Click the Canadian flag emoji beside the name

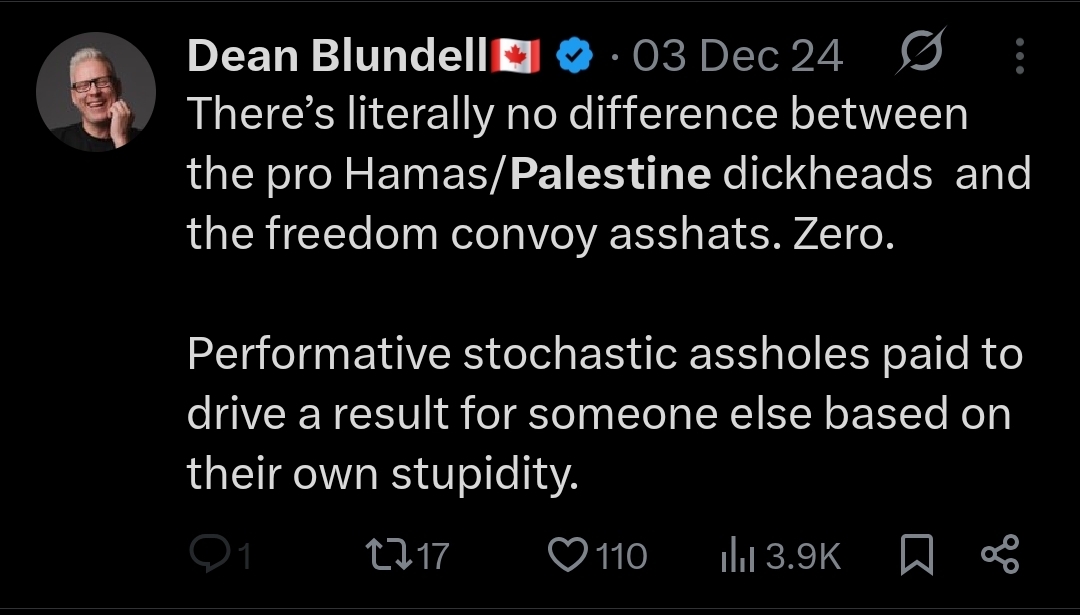pyautogui.click(x=515, y=56)
